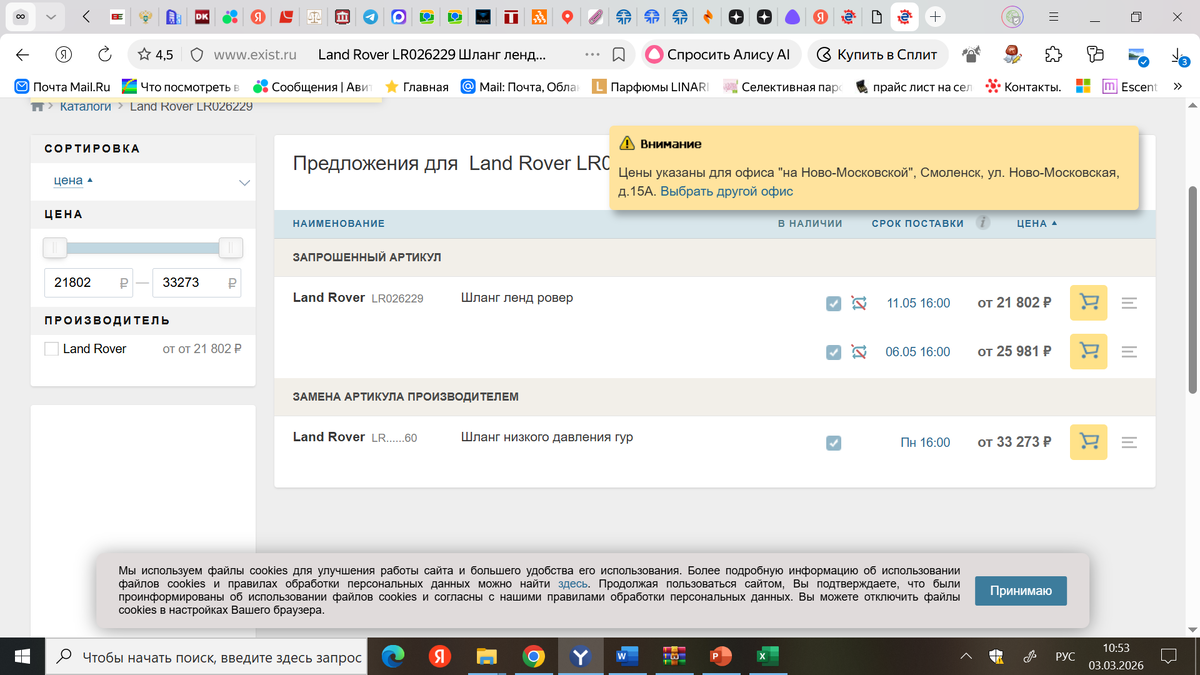
Task: Accept cookies with the Принимаю button
Action: pyautogui.click(x=1021, y=591)
